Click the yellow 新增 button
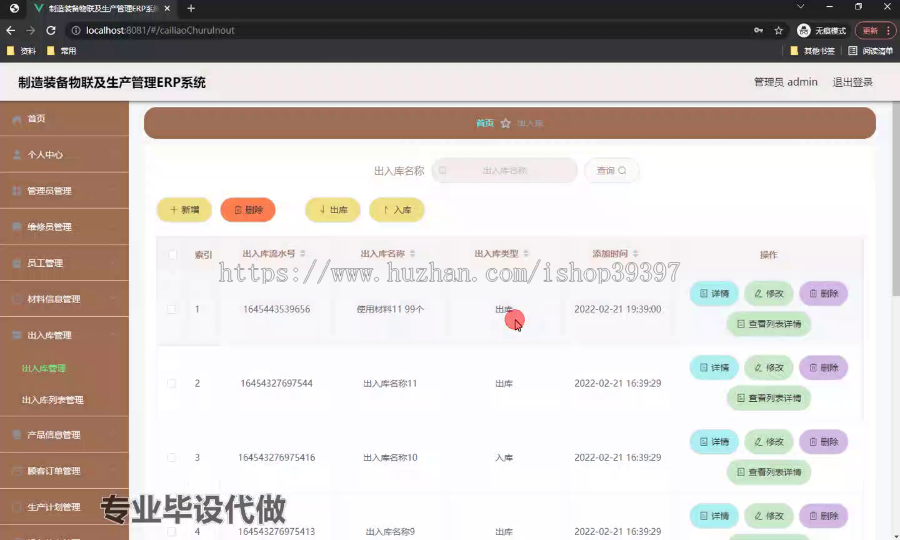Image resolution: width=900 pixels, height=540 pixels. tap(184, 210)
